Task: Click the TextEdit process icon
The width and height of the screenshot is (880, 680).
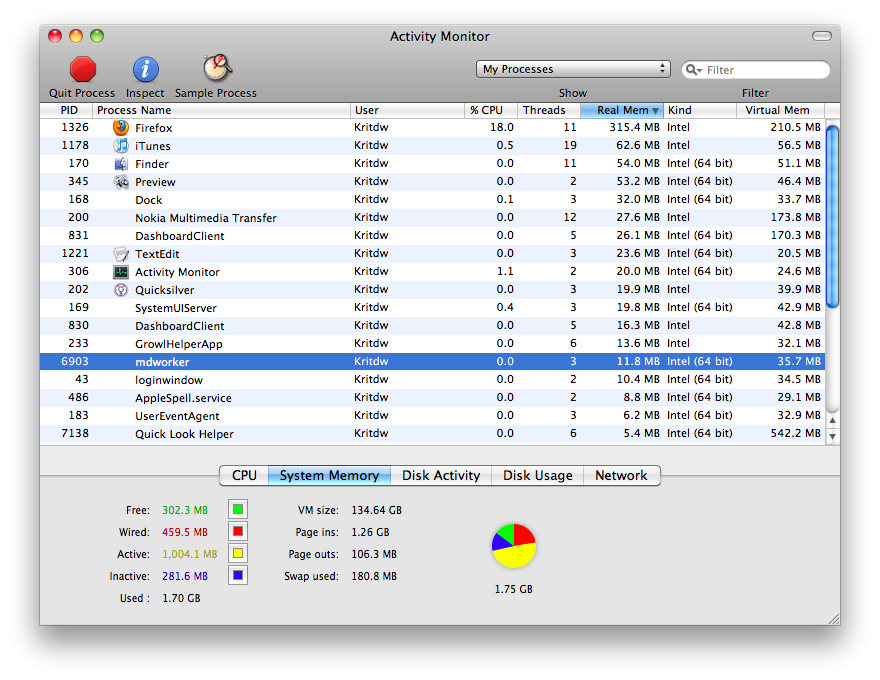Action: pos(121,254)
